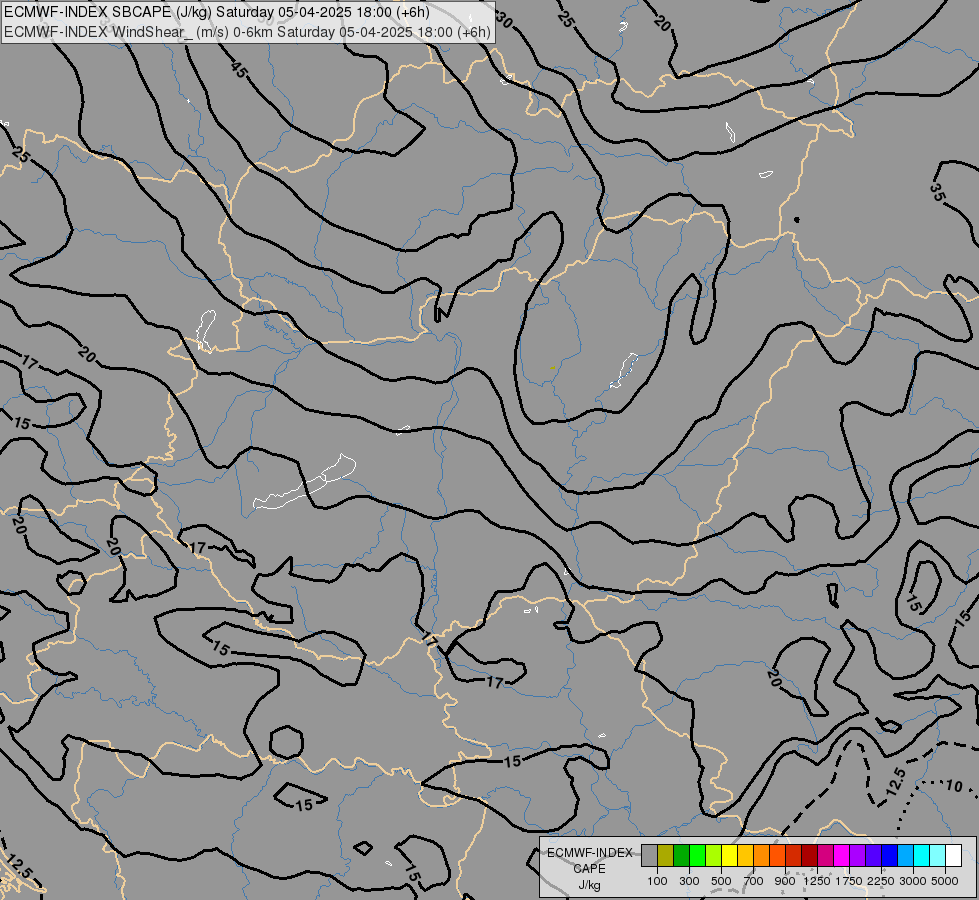This screenshot has width=979, height=900.
Task: Click the '100' value in the legend
Action: pos(657,881)
